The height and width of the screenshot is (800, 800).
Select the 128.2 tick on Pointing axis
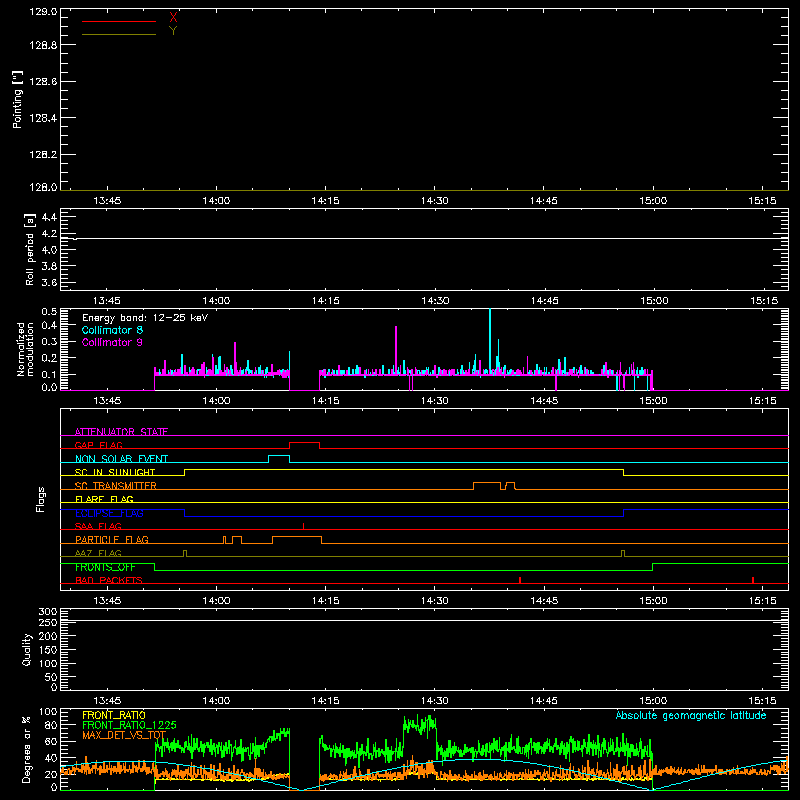[x=43, y=155]
